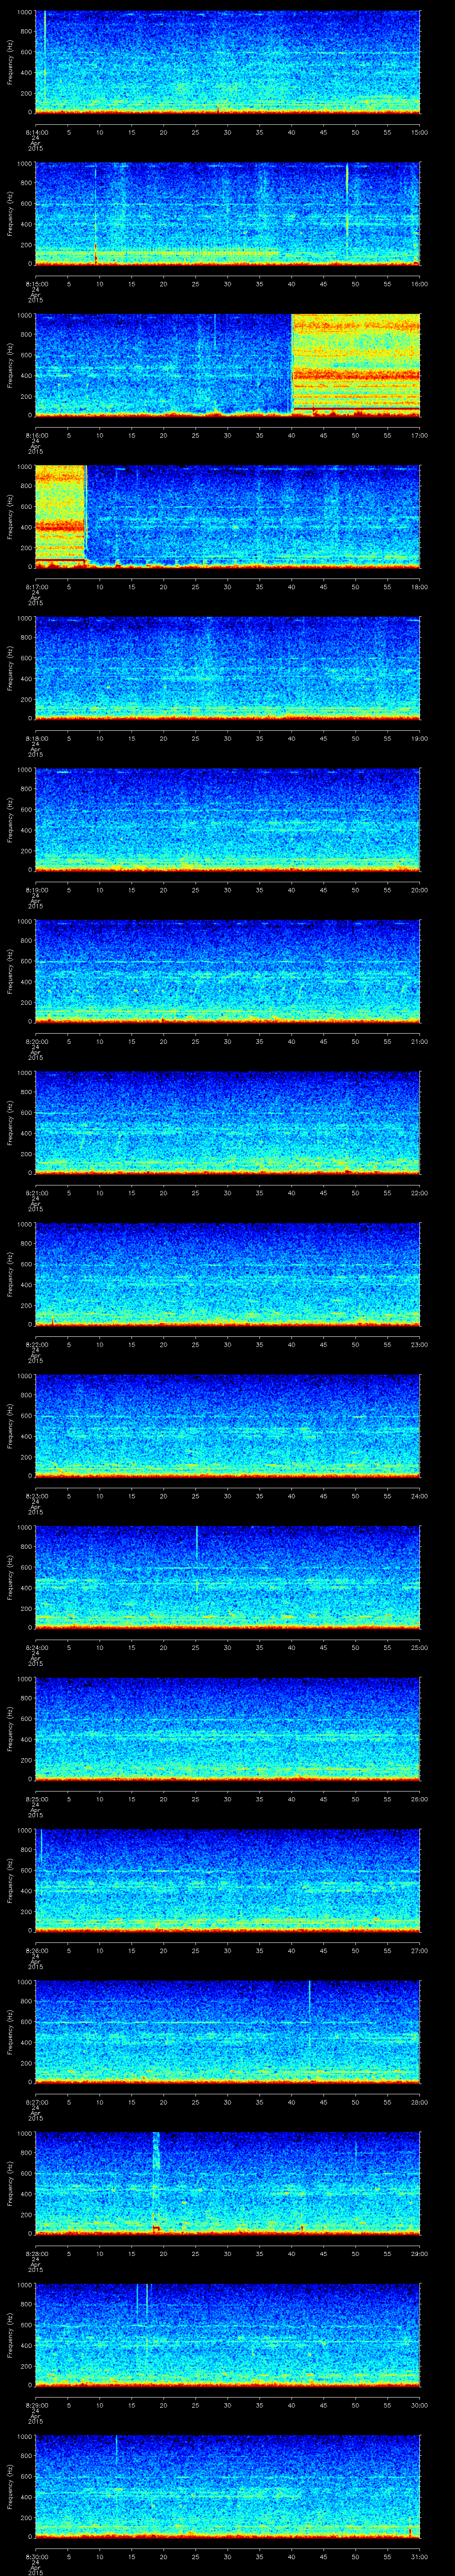
Task: Pick the spectrogram panel for minute 8:22:00
Action: 228,1274
